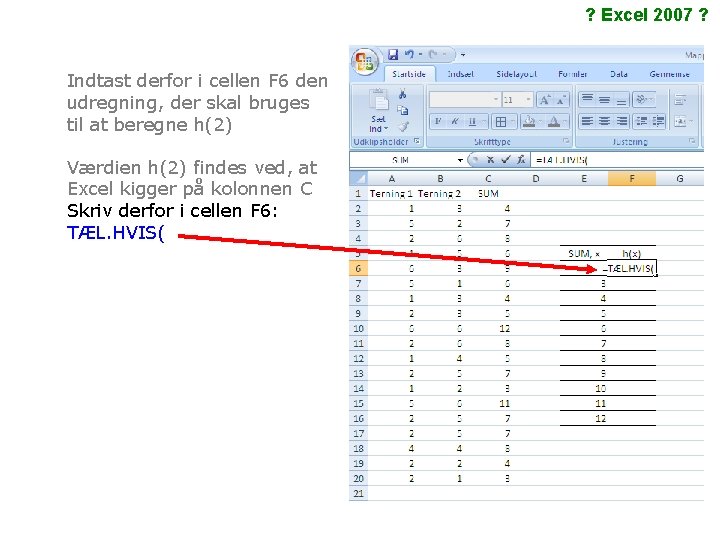Open the Gennemse tab

pos(669,74)
